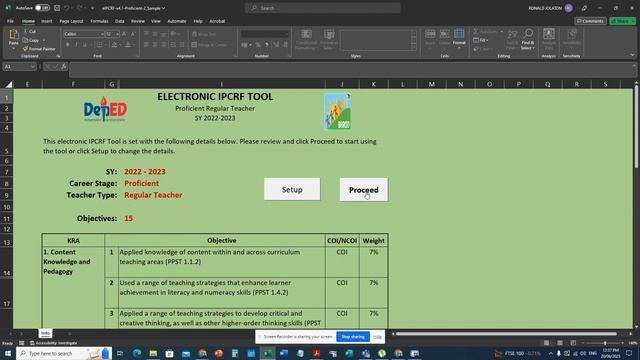The width and height of the screenshot is (640, 360).
Task: Click the Cut command
Action: pos(30,32)
